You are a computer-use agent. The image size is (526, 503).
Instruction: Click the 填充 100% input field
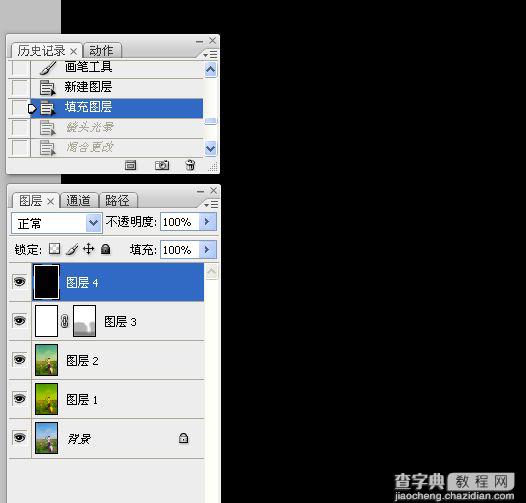(x=180, y=249)
